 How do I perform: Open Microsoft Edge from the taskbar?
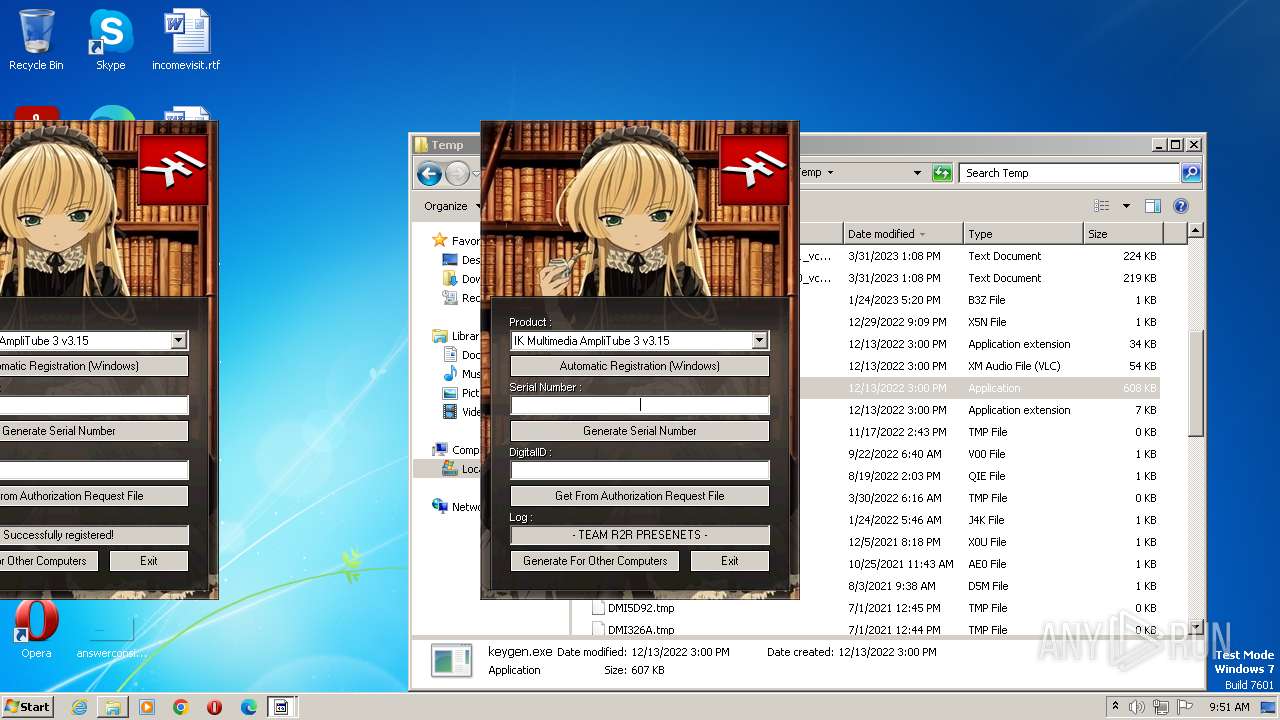pos(249,707)
